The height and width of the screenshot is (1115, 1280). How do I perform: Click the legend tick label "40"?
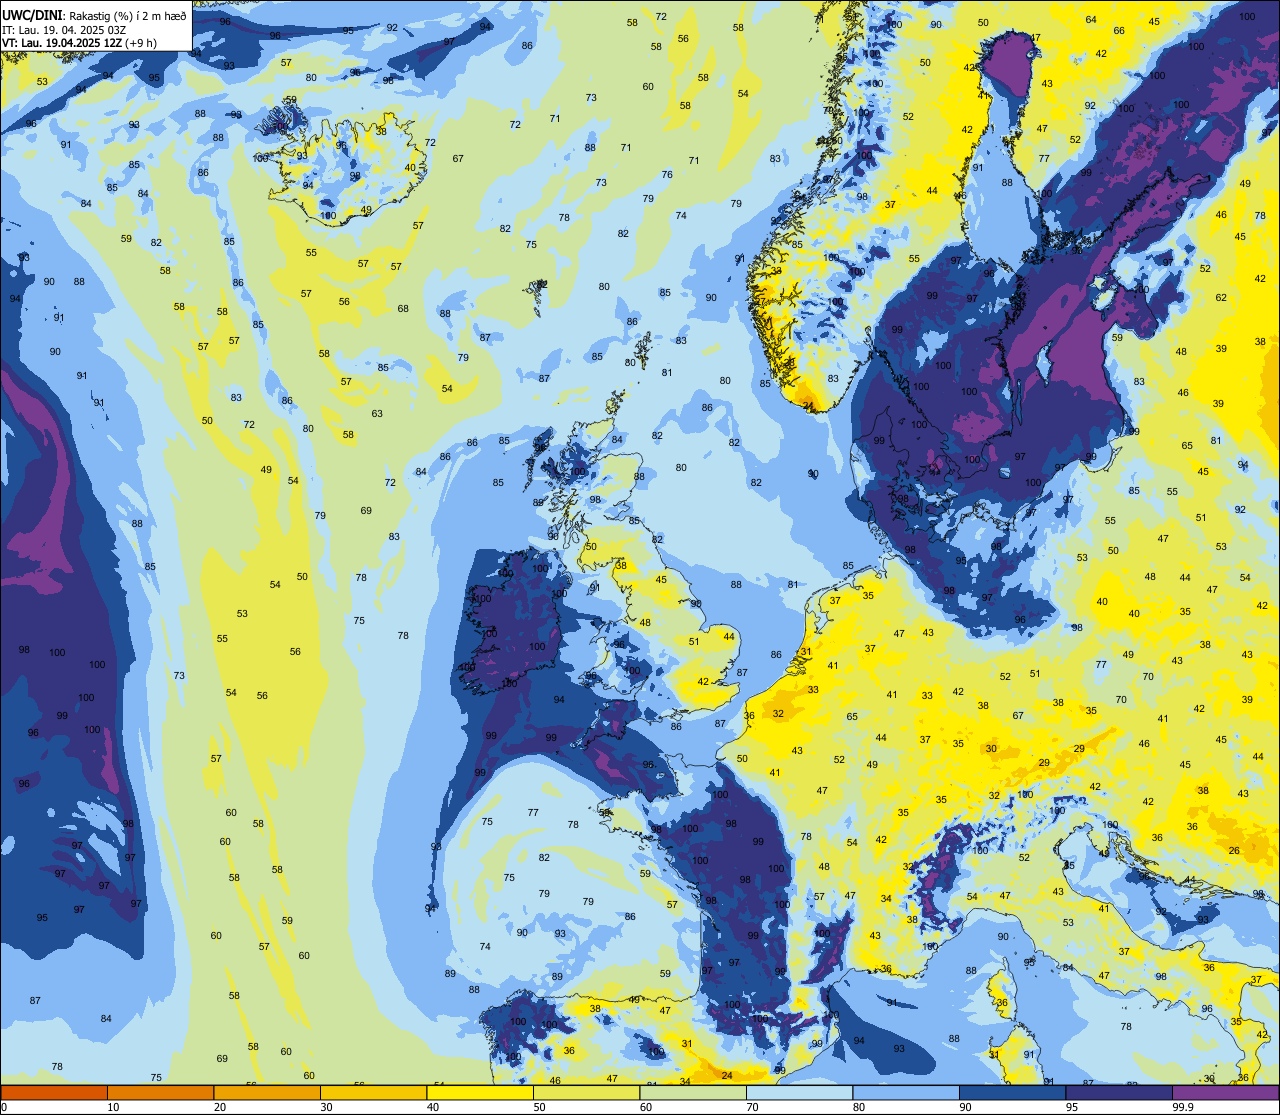click(x=433, y=1107)
